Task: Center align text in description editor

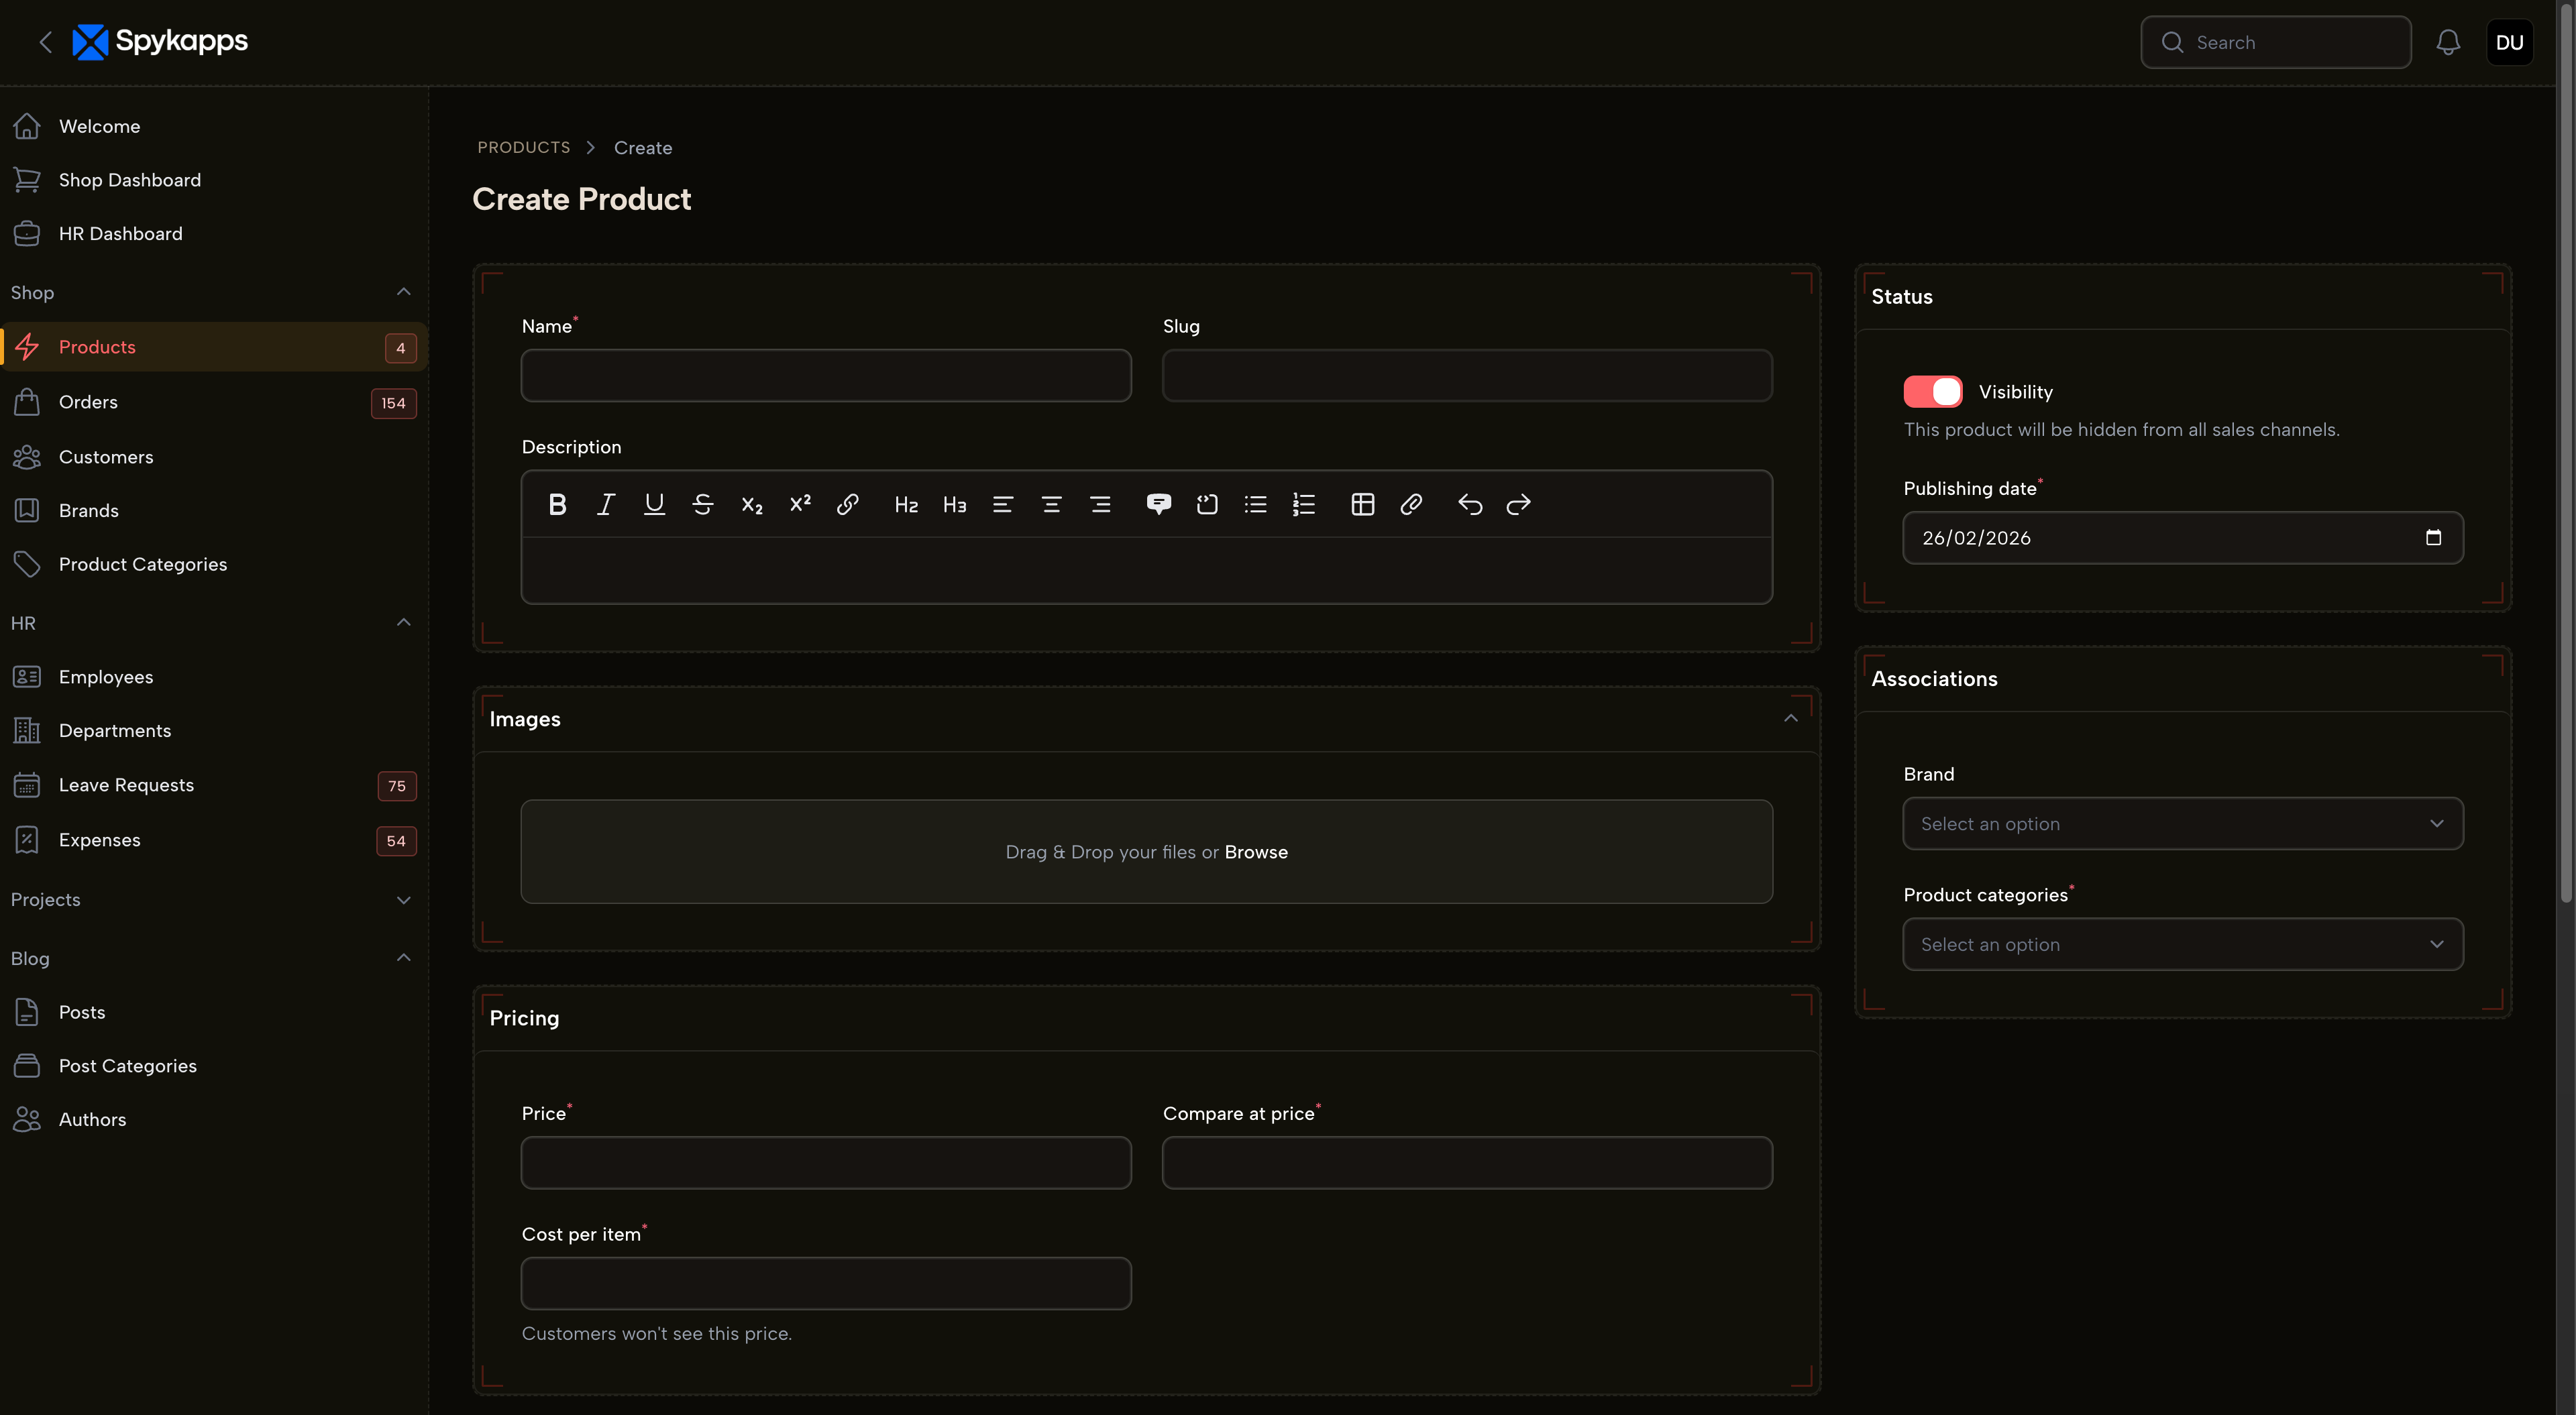Action: 1051,504
